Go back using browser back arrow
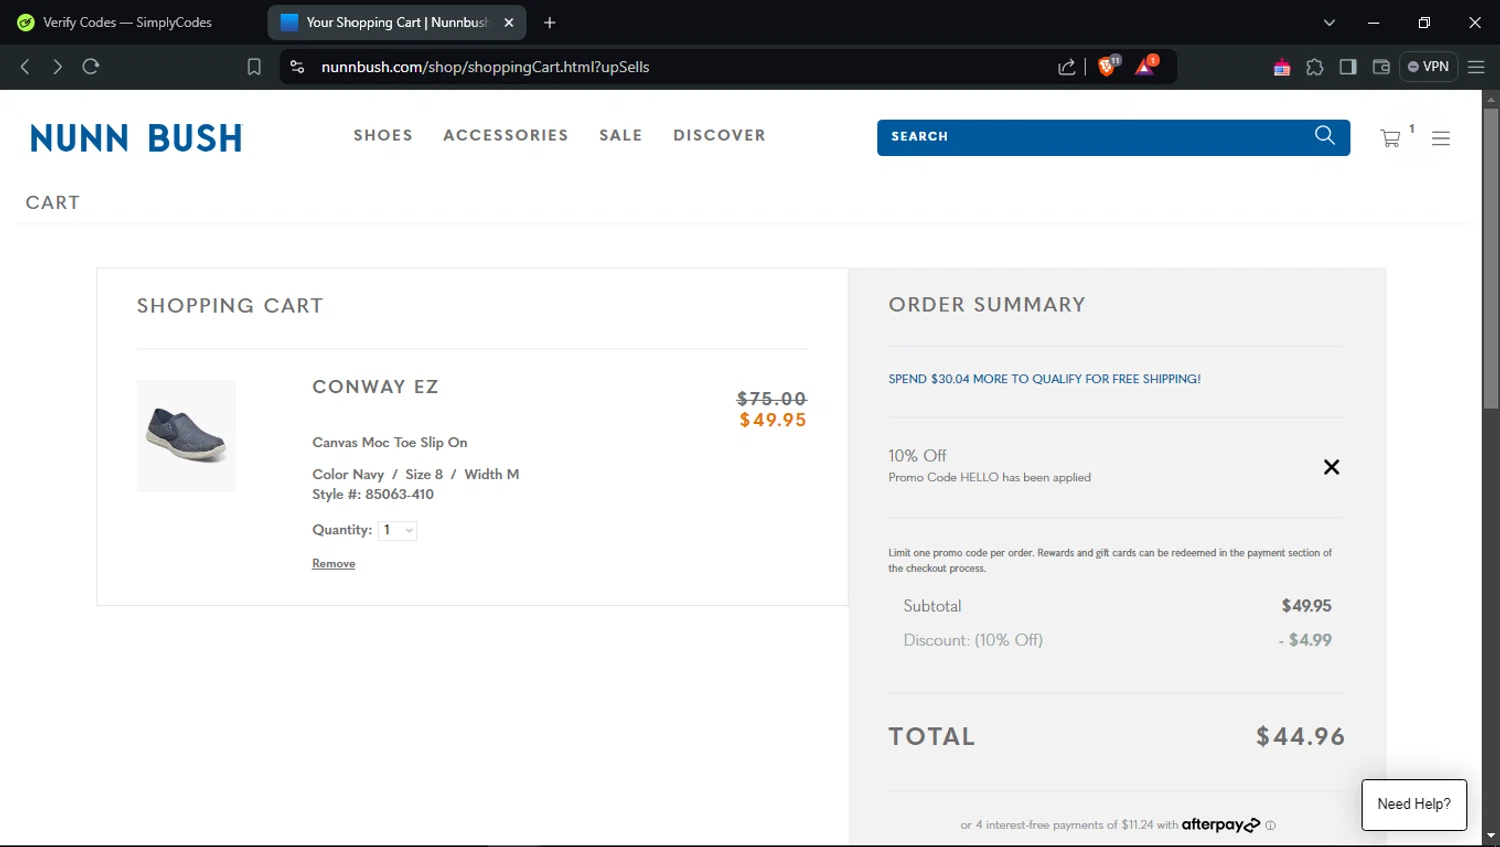The image size is (1500, 847). click(25, 67)
